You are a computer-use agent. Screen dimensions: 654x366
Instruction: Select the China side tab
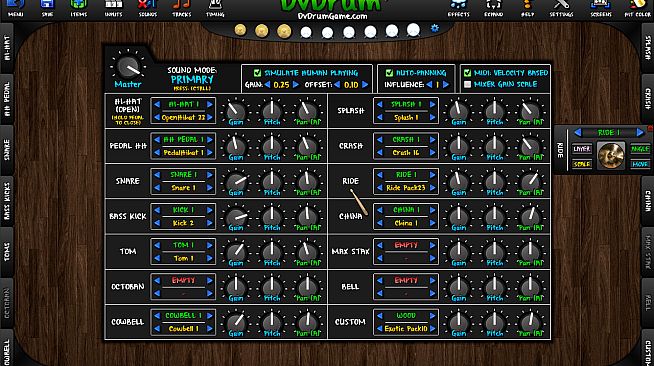point(648,201)
